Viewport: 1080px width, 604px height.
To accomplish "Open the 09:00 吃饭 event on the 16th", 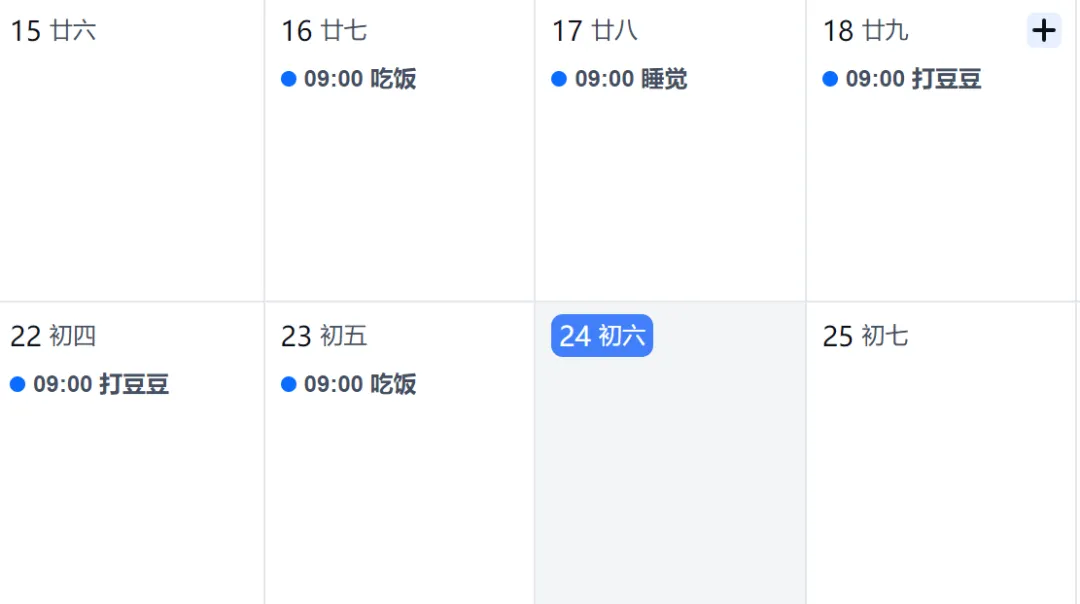I will tap(349, 79).
